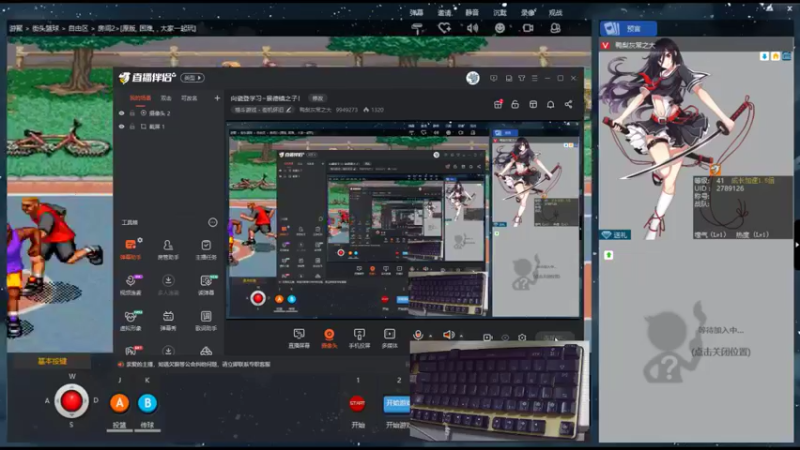This screenshot has width=800, height=450.
Task: Add a 多媒体 multimedia source
Action: pos(389,338)
